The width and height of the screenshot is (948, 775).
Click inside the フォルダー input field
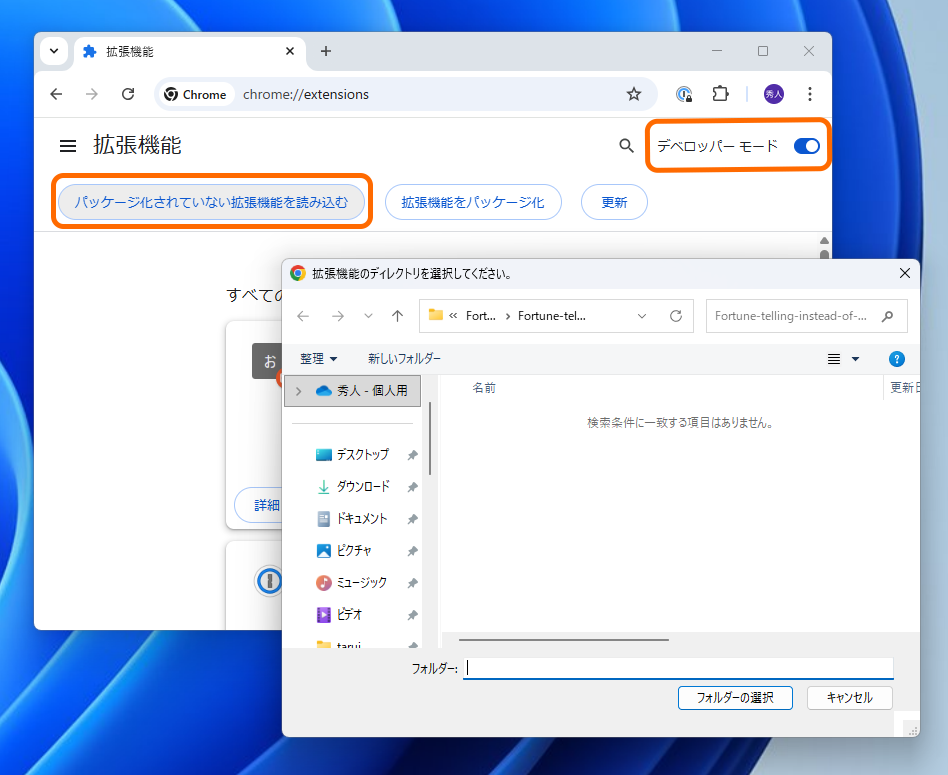(x=678, y=668)
